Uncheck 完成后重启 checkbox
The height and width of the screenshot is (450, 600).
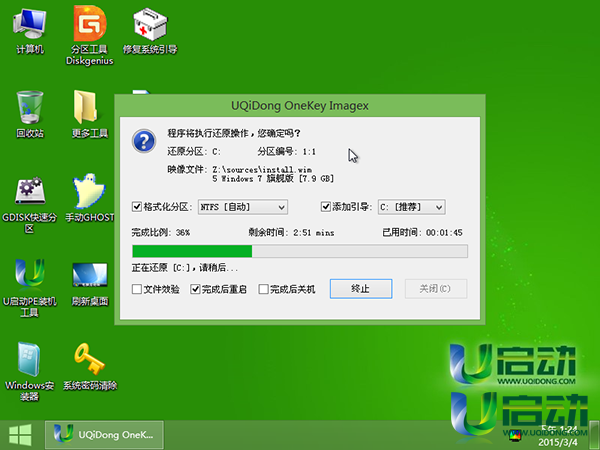coord(195,289)
